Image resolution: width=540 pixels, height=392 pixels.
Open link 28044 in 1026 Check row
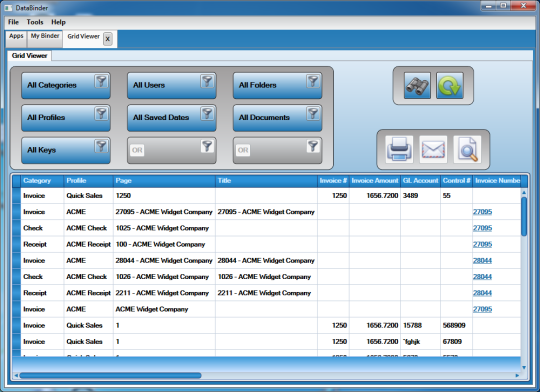pyautogui.click(x=482, y=277)
